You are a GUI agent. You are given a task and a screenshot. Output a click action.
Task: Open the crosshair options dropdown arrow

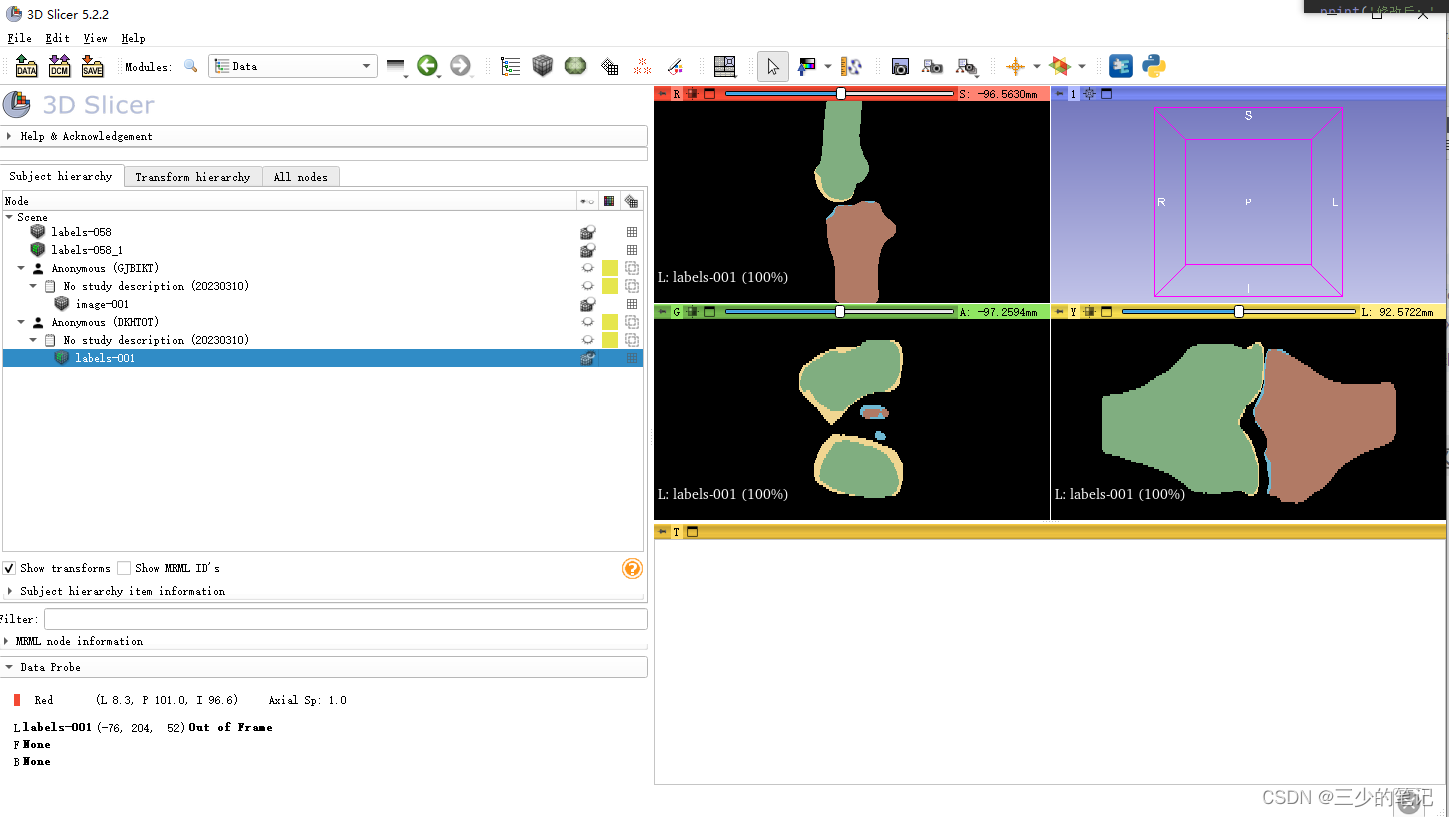click(1036, 67)
